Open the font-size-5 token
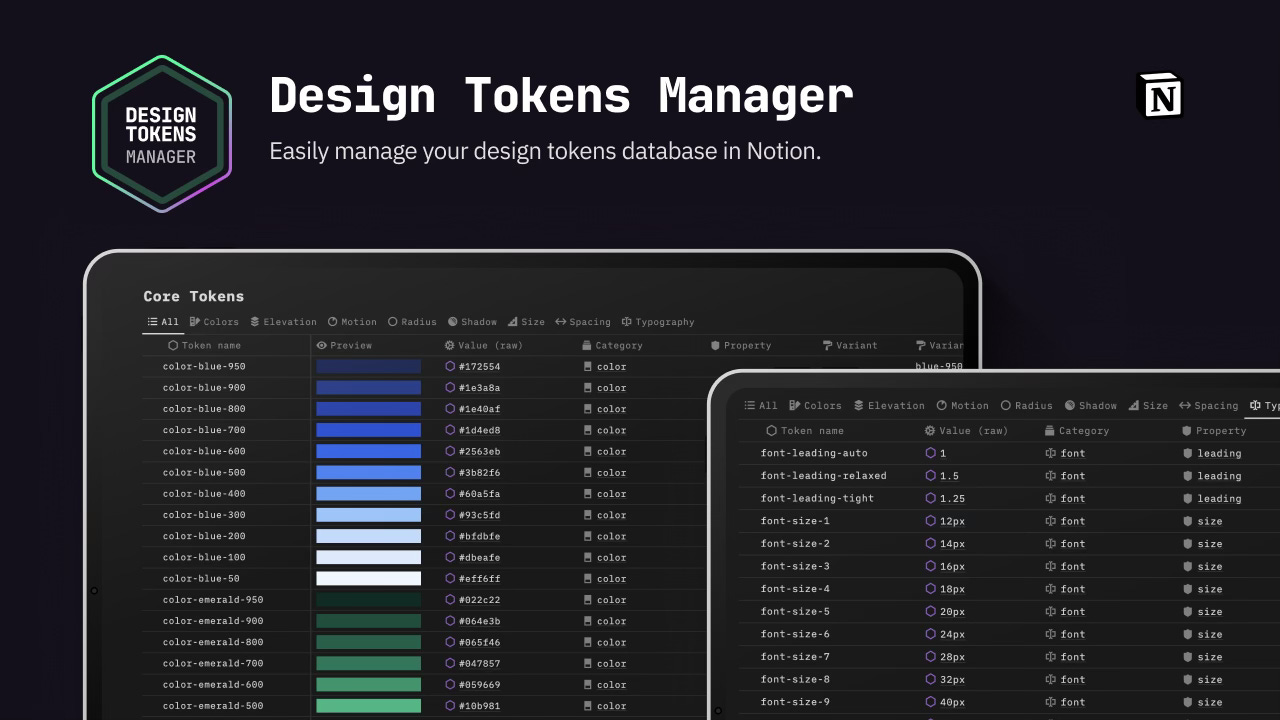Image resolution: width=1280 pixels, height=720 pixels. [x=795, y=612]
